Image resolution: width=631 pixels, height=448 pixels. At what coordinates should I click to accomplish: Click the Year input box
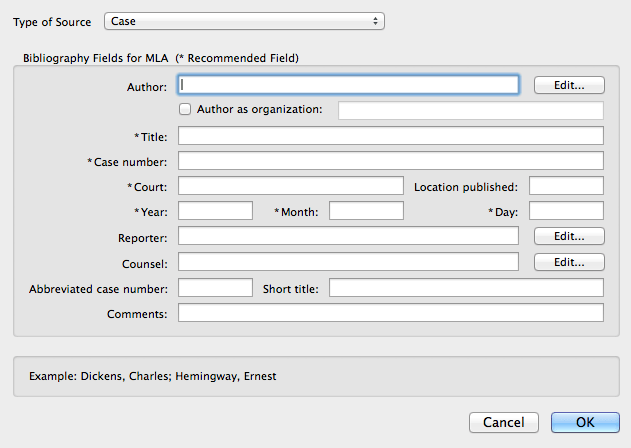215,211
